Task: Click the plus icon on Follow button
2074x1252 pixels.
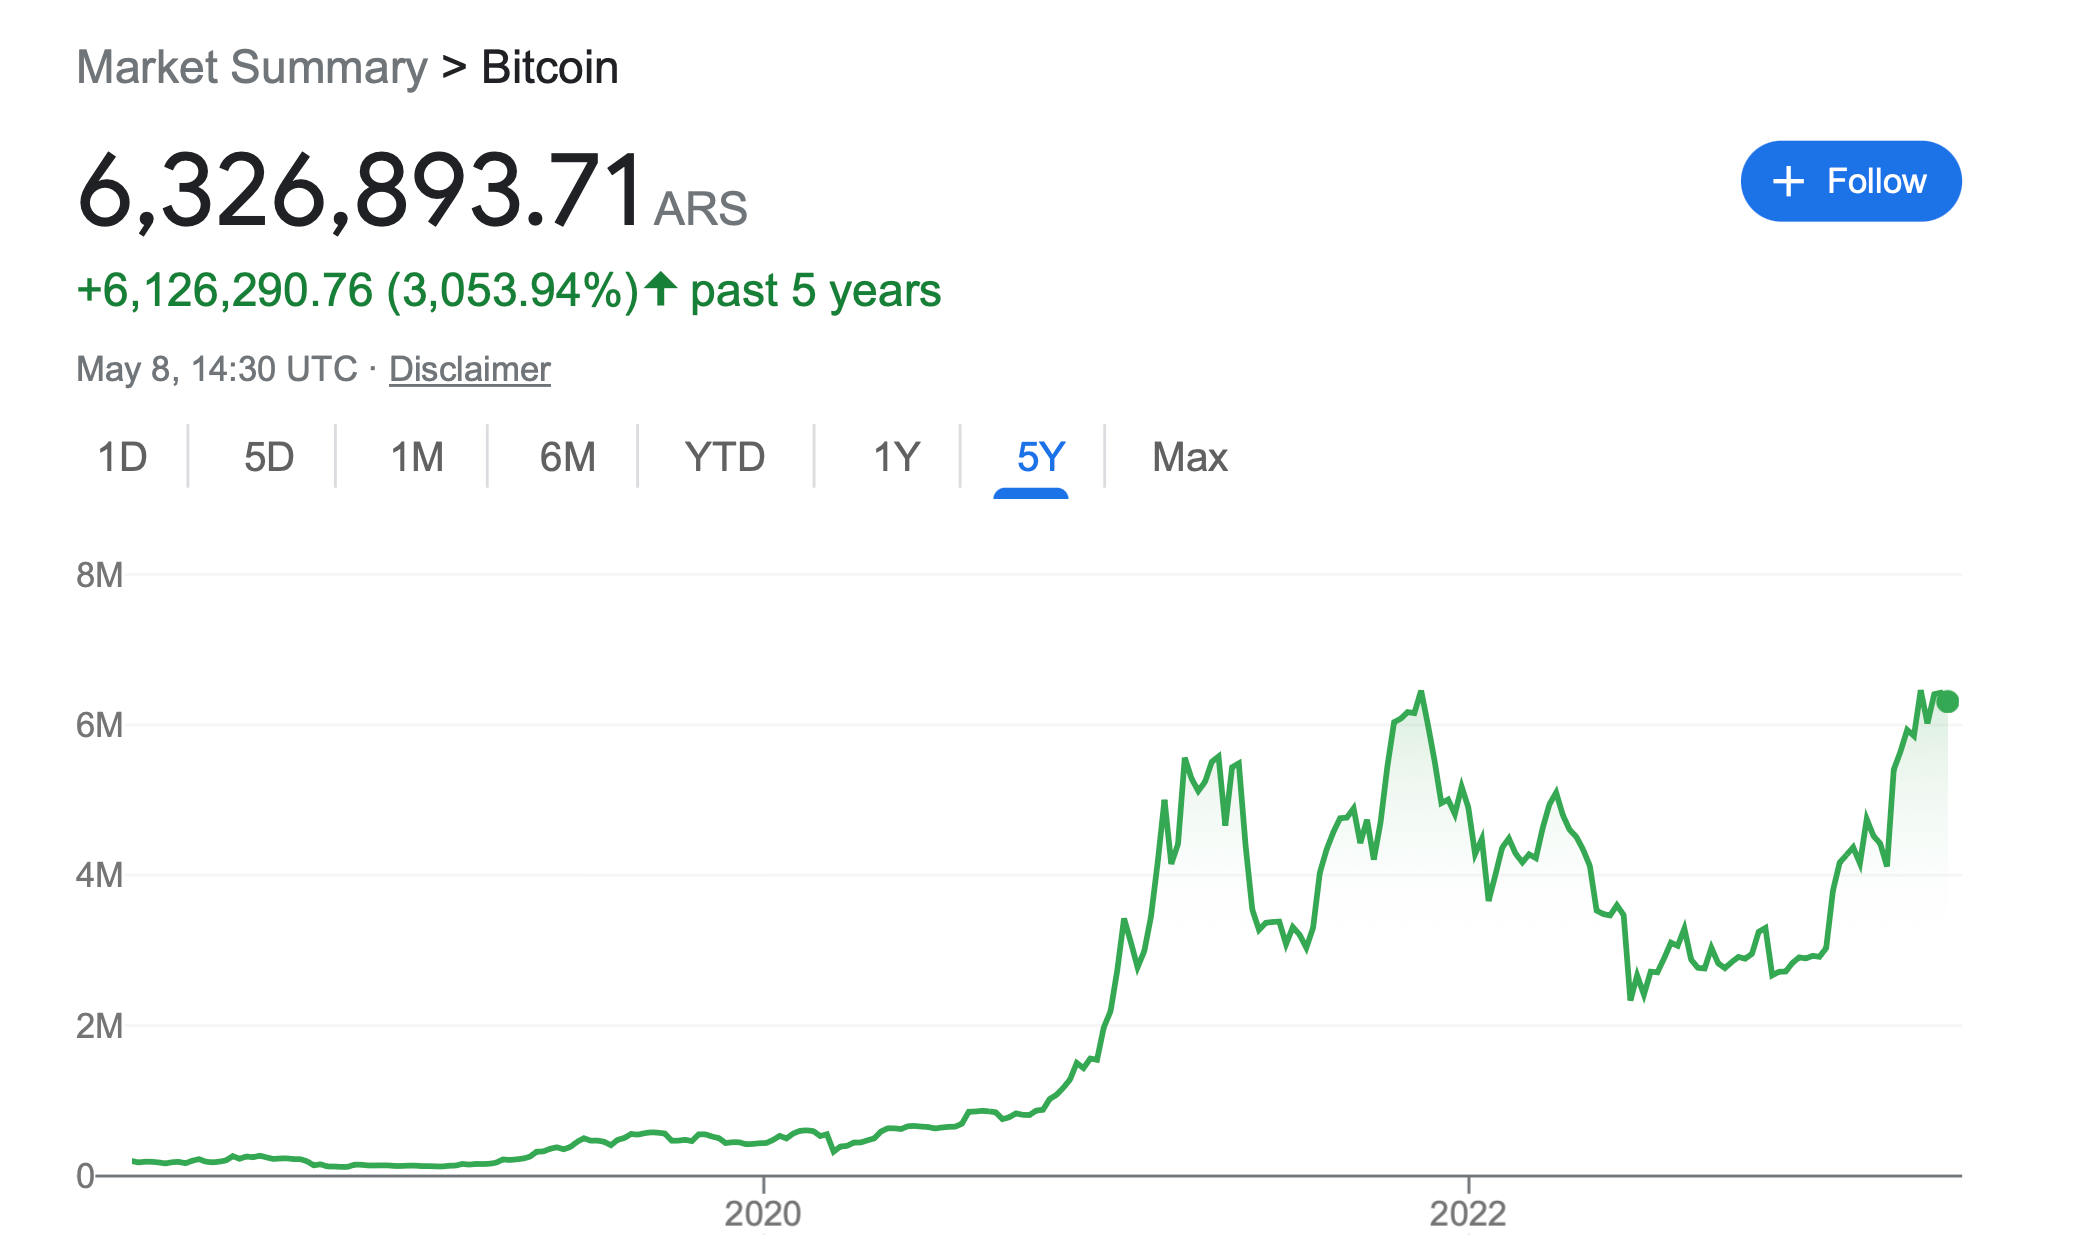Action: 1788,182
